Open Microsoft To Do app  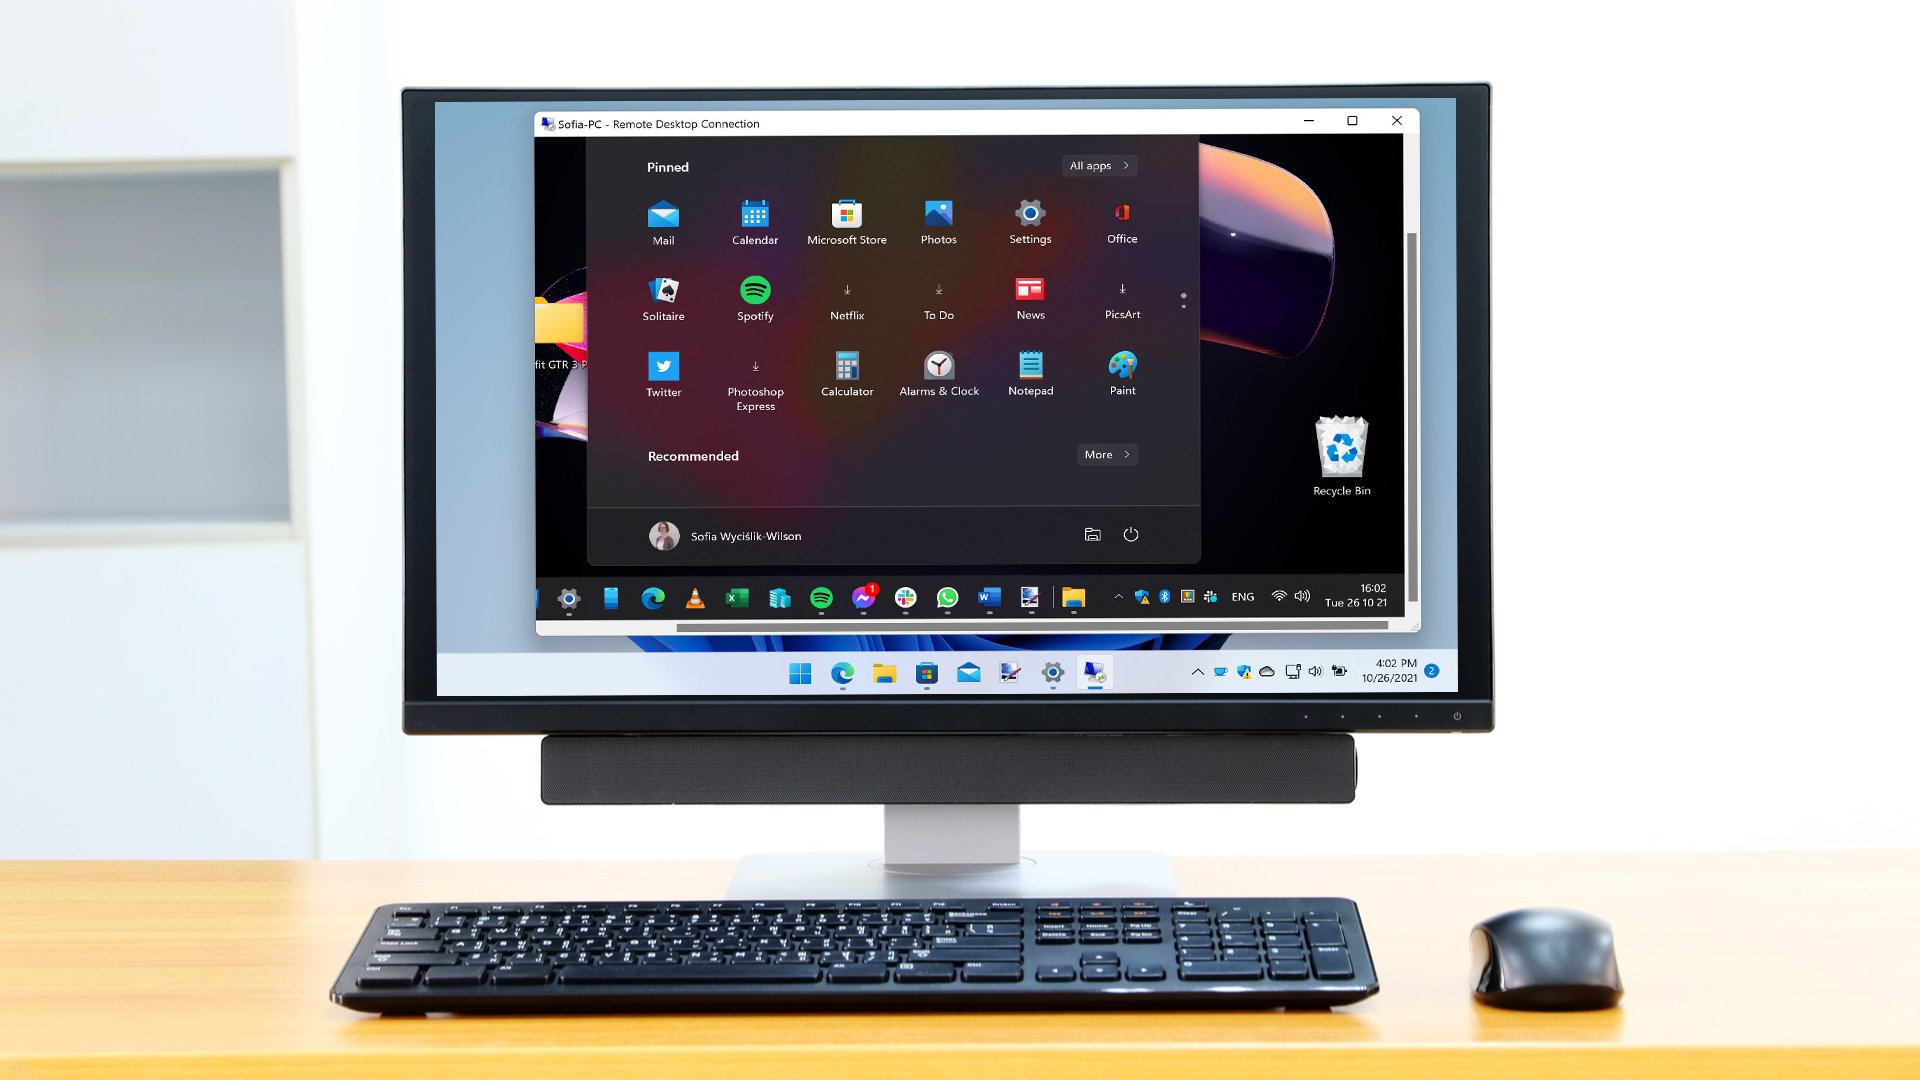[x=938, y=297]
